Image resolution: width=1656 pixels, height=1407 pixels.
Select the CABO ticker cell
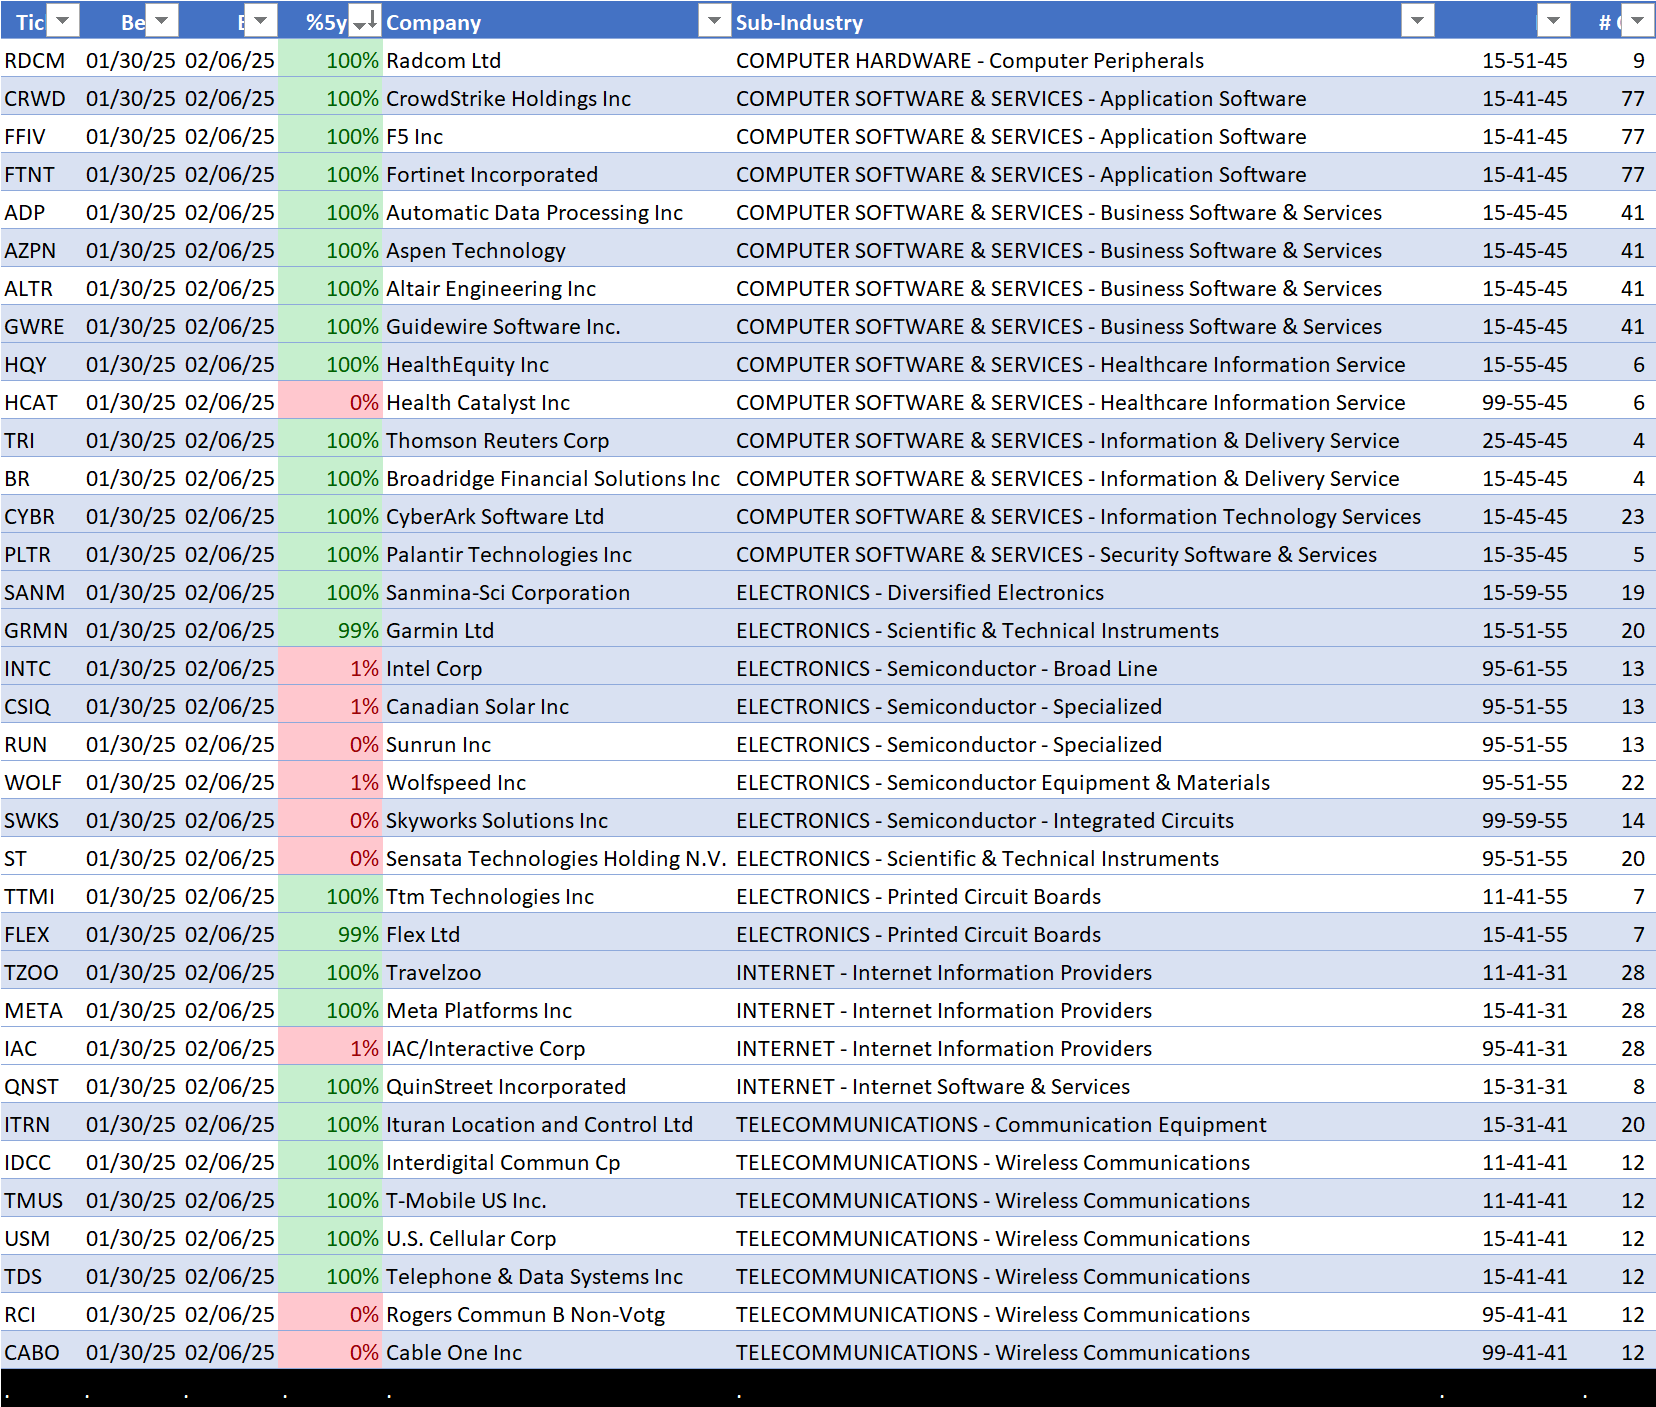[x=40, y=1352]
